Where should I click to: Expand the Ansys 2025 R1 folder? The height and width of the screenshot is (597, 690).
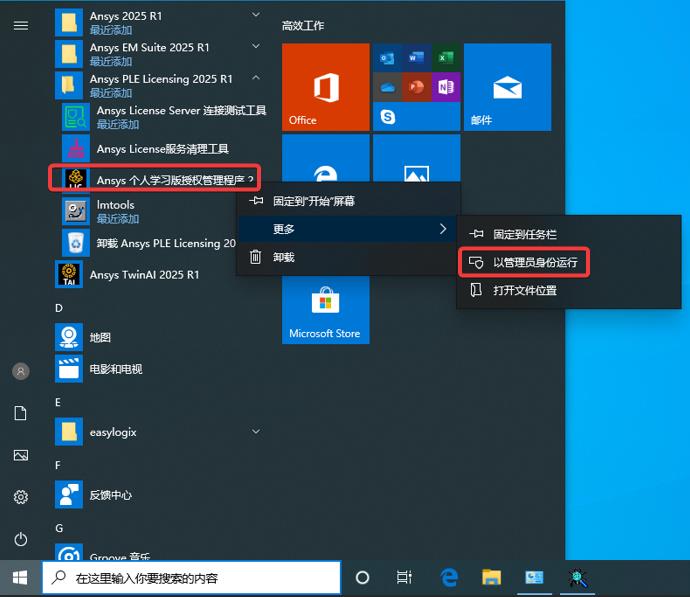tap(158, 22)
